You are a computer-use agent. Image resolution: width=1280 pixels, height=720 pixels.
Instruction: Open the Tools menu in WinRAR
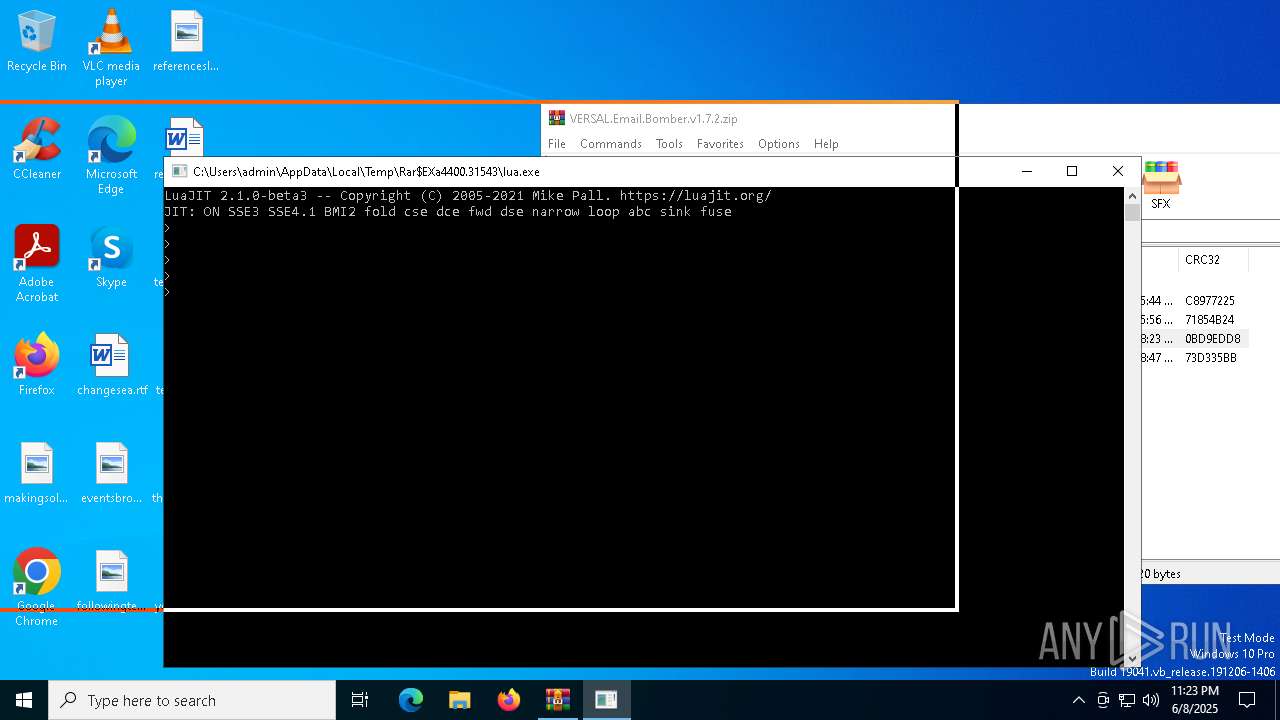(x=669, y=144)
